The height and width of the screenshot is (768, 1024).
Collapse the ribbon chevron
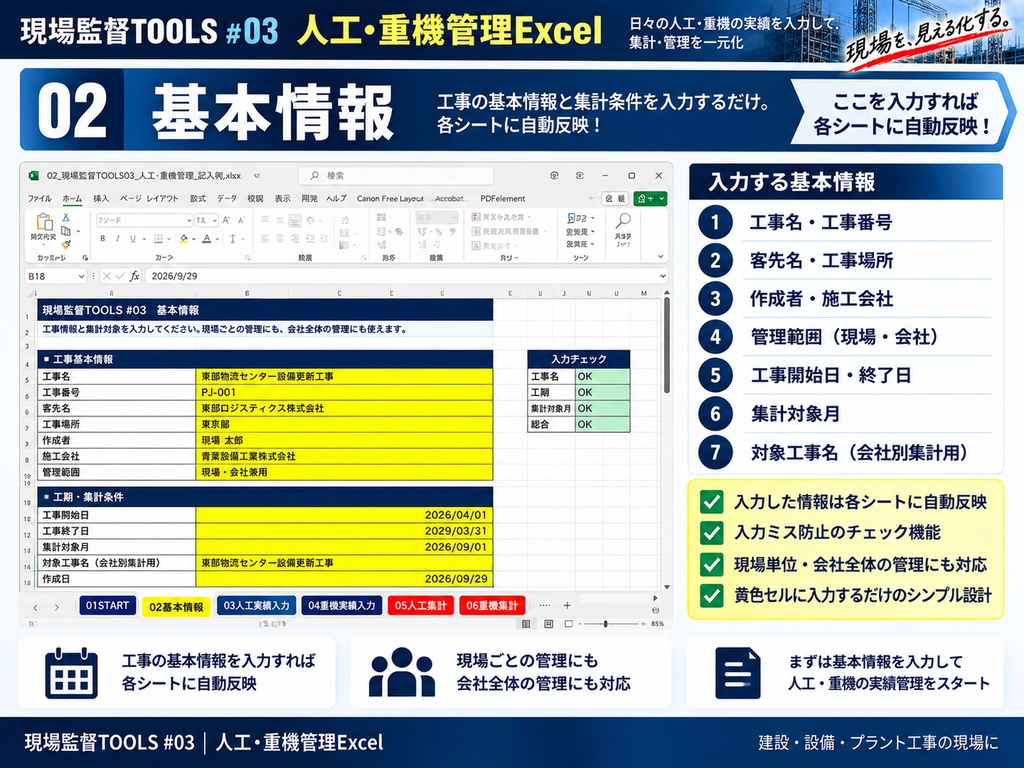tap(660, 257)
